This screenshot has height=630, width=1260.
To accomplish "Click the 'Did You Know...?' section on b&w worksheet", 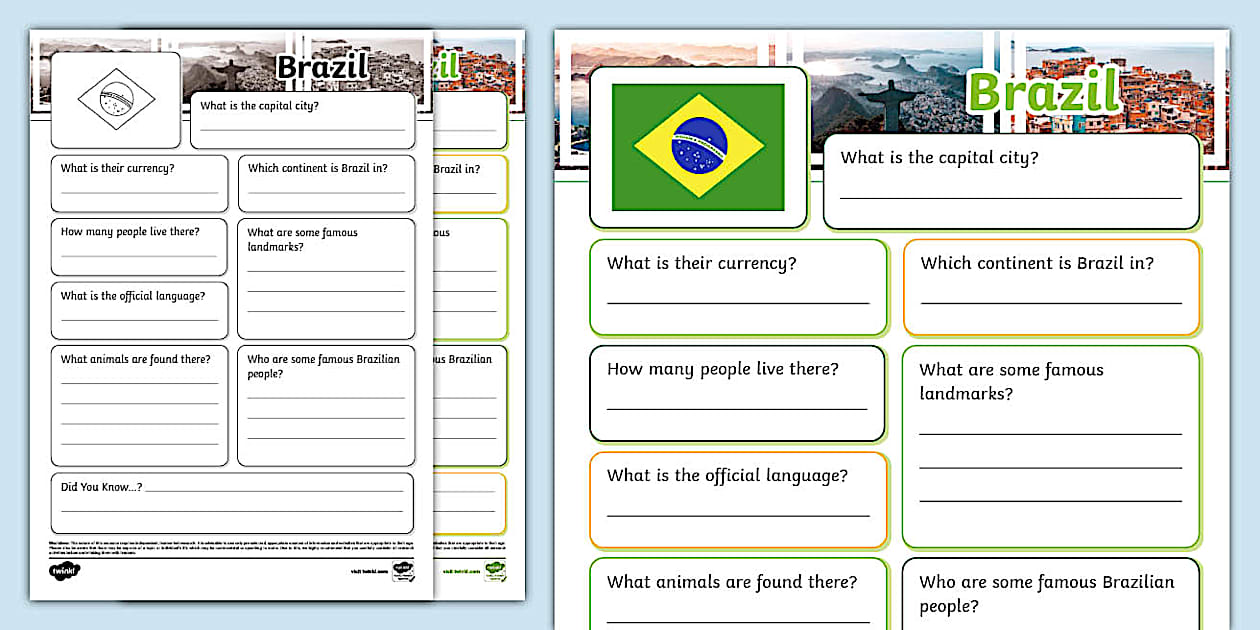I will [232, 503].
